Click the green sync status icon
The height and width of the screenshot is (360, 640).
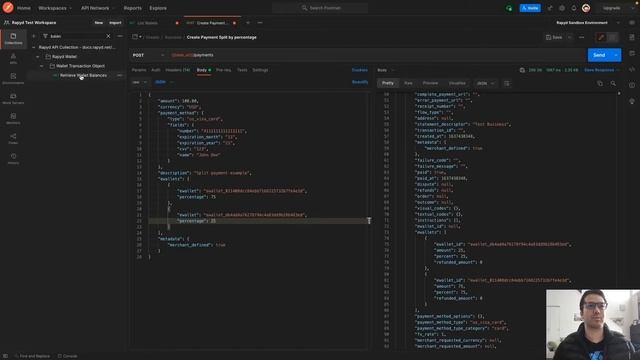pos(509,8)
